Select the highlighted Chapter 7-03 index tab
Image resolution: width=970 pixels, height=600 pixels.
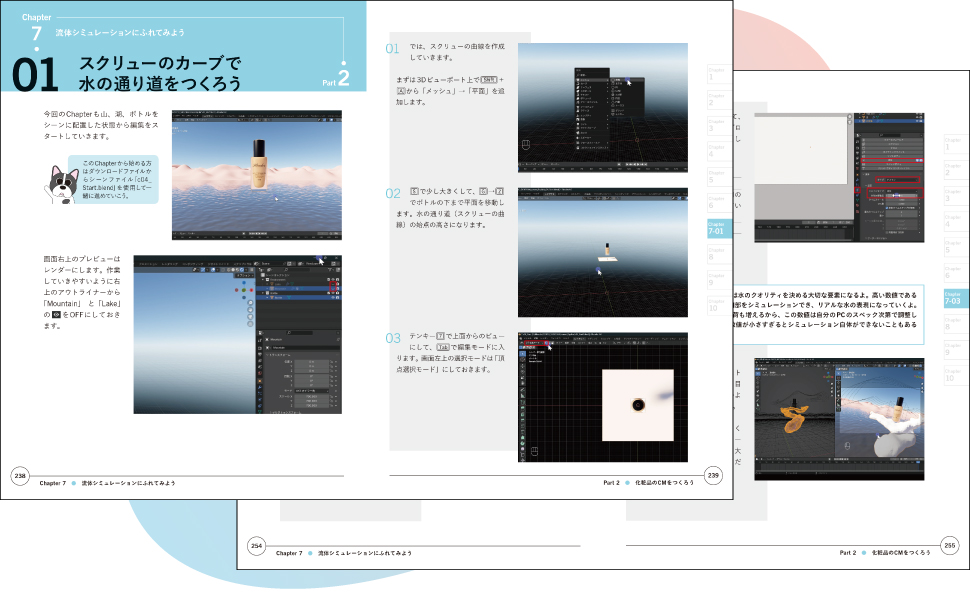pos(956,299)
